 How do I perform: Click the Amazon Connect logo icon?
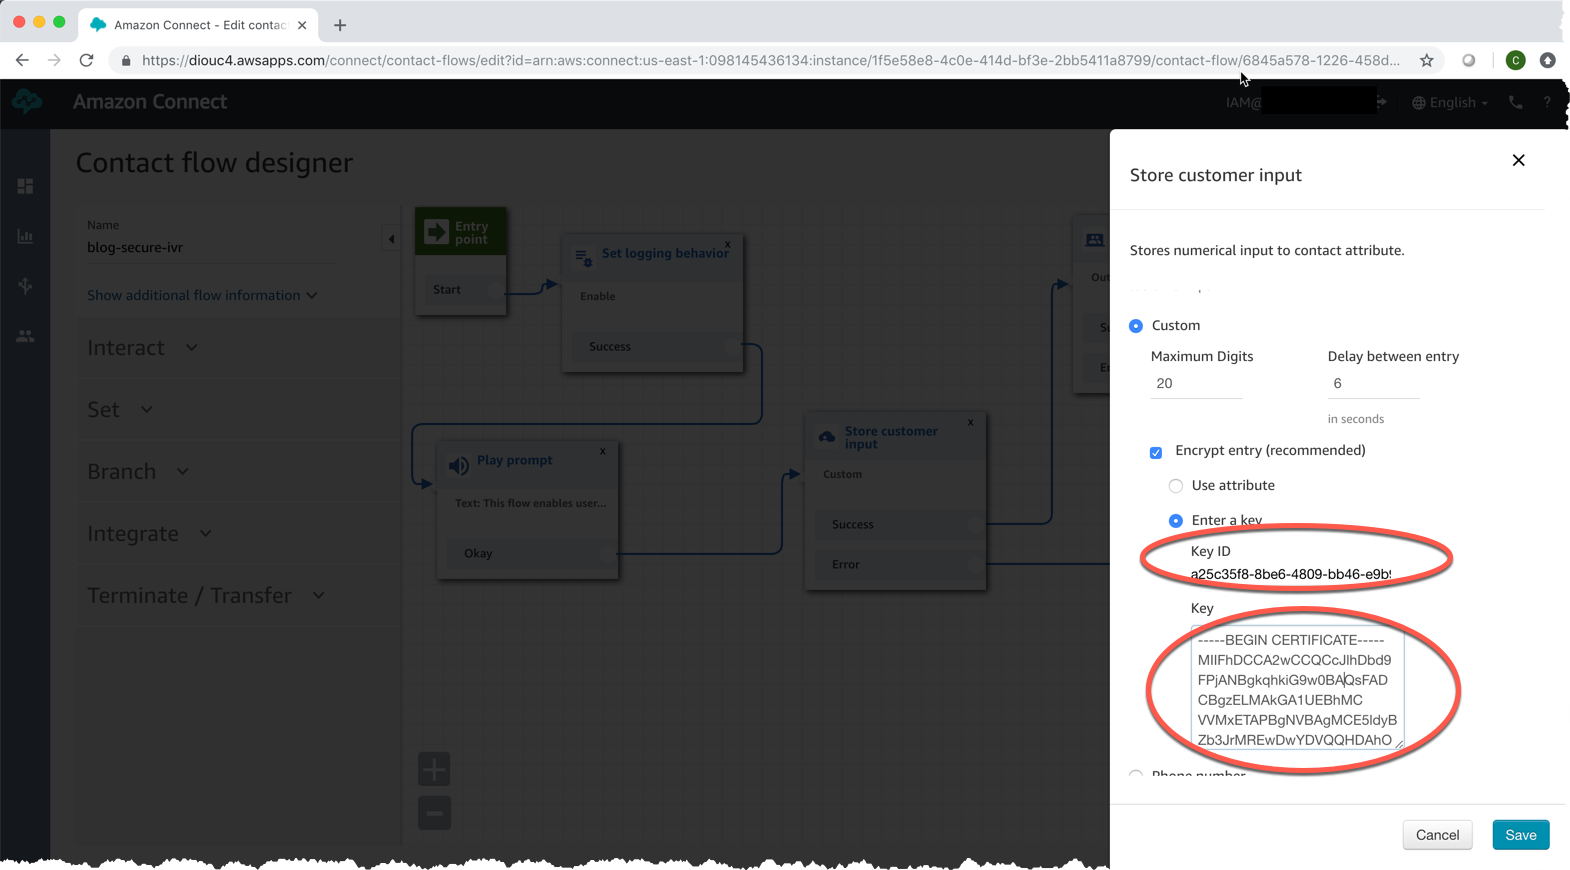click(x=27, y=101)
